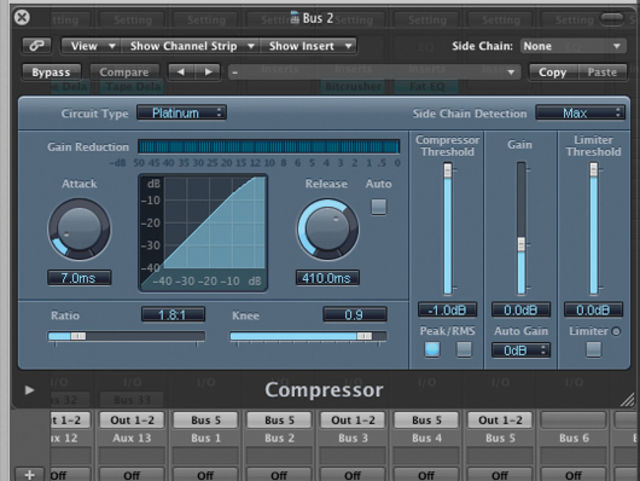
Task: Toggle the Auto release checkbox
Action: (378, 207)
